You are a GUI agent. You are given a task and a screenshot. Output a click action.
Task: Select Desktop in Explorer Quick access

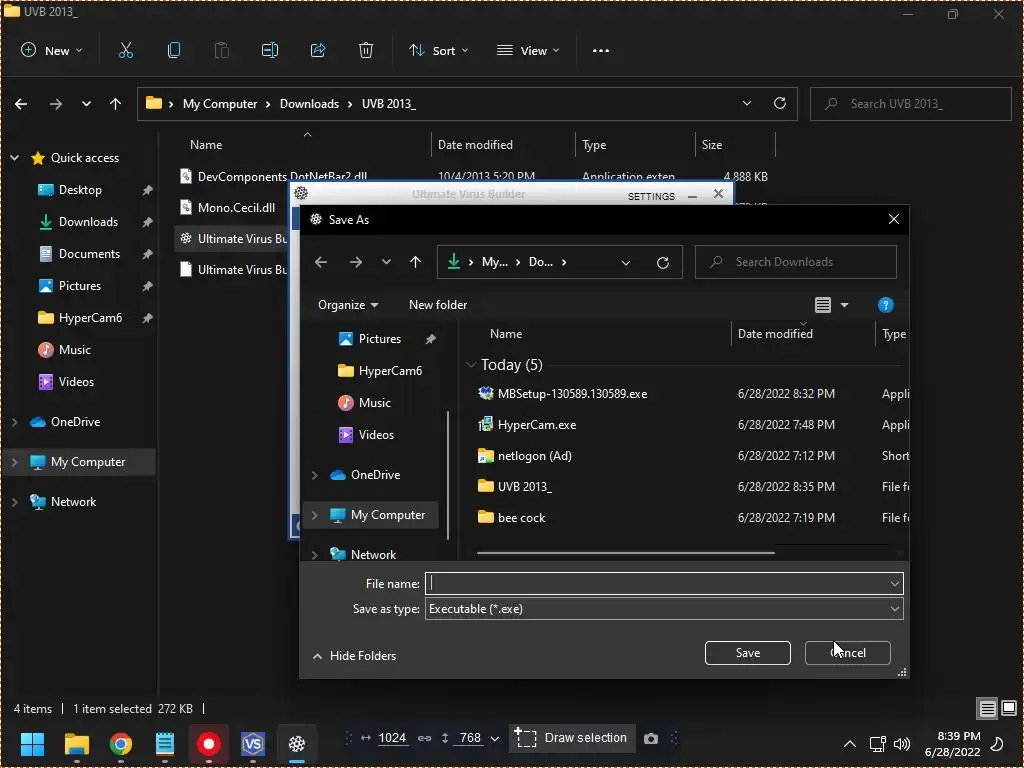pos(80,189)
